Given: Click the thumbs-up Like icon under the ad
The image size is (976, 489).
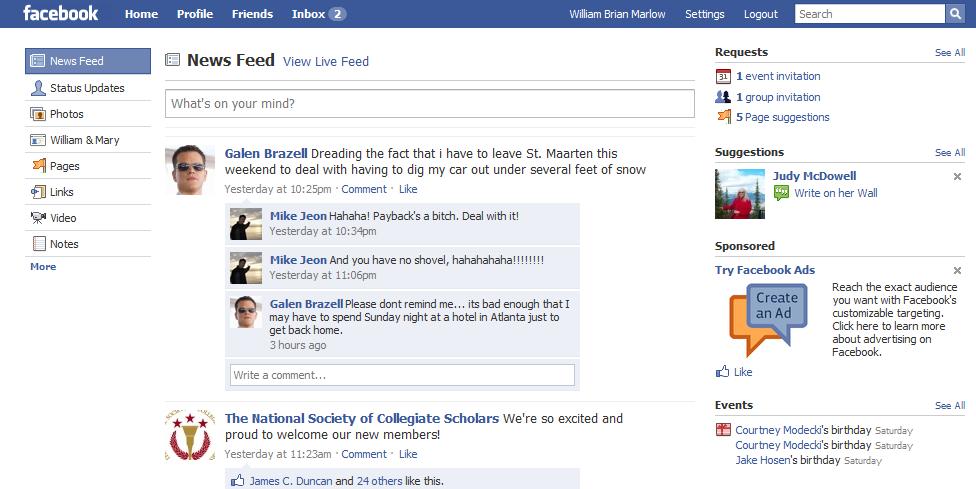Looking at the screenshot, I should 723,372.
